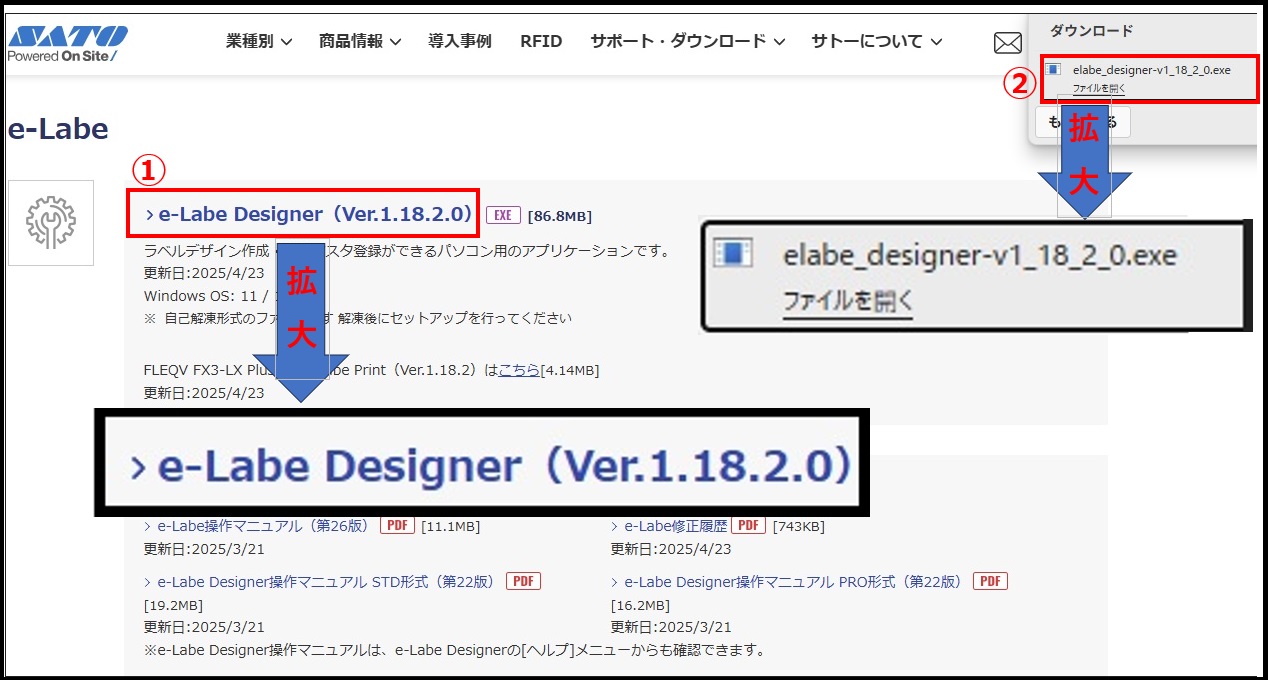The width and height of the screenshot is (1268, 680).
Task: Click the mail envelope icon
Action: pyautogui.click(x=1009, y=42)
